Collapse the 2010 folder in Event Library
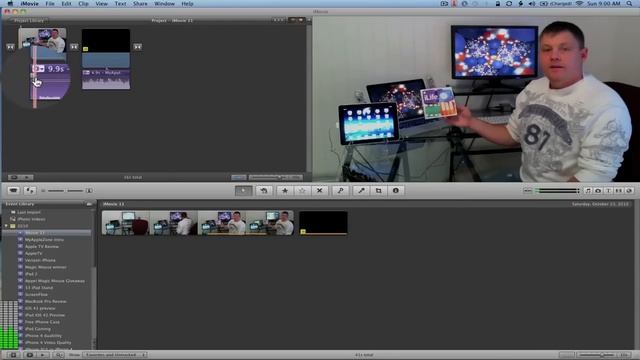Viewport: 640px width, 360px height. 6,226
